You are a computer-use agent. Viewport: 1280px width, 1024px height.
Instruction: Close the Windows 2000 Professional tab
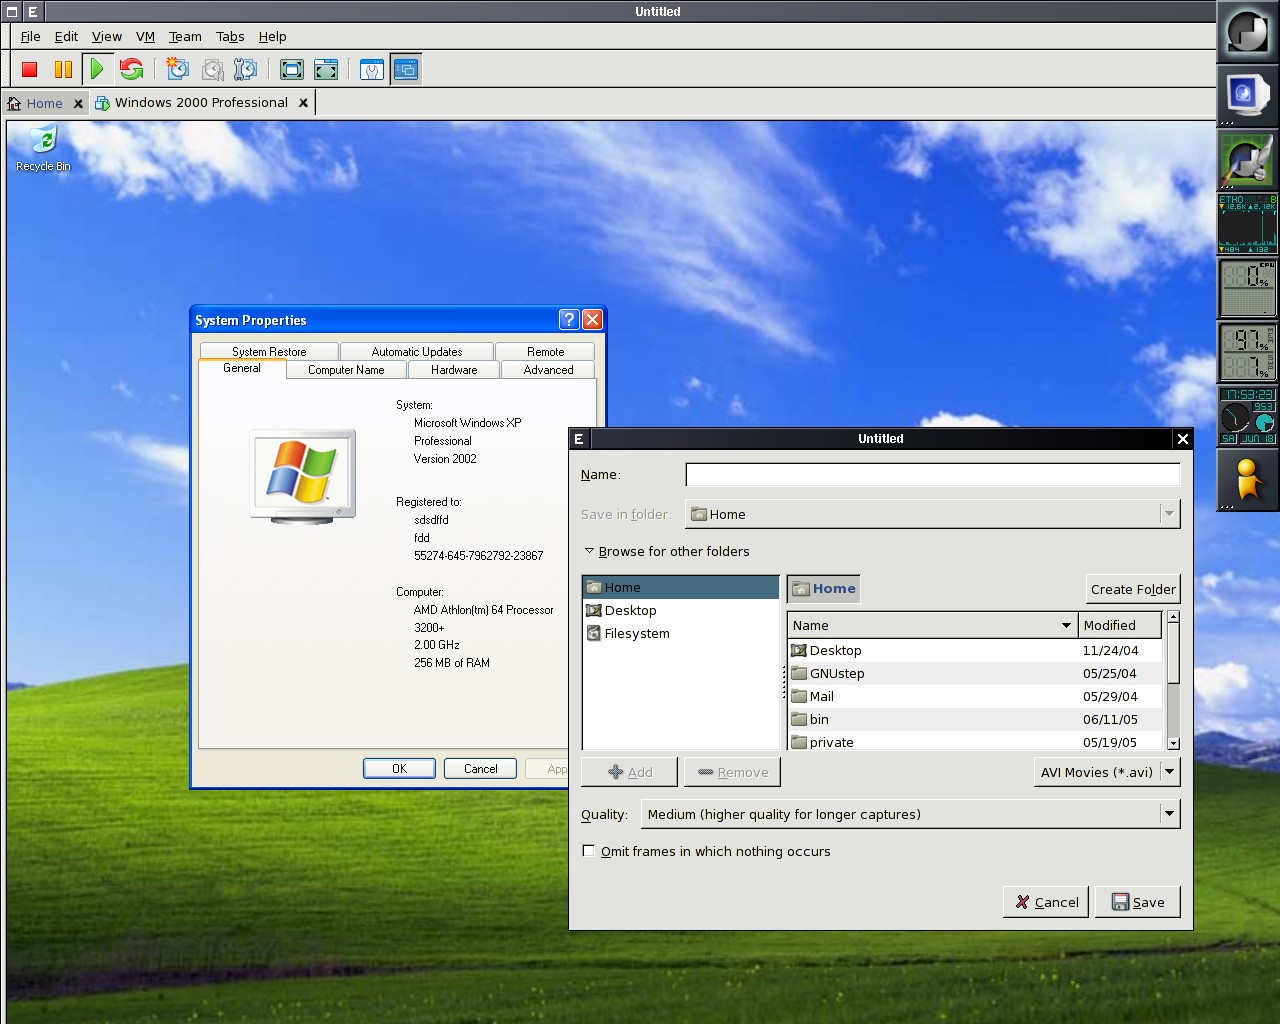(x=303, y=102)
